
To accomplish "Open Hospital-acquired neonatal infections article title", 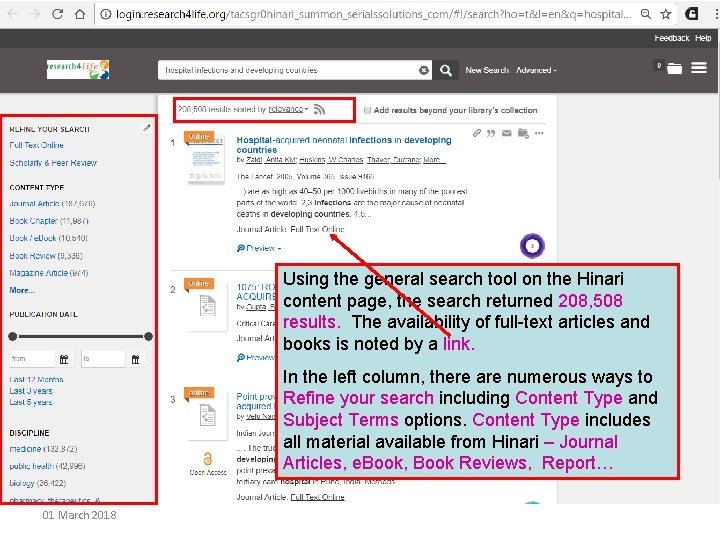I will (x=344, y=145).
